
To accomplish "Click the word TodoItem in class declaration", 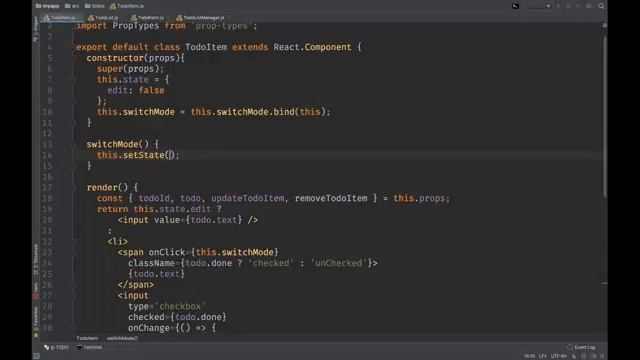I will (x=206, y=47).
